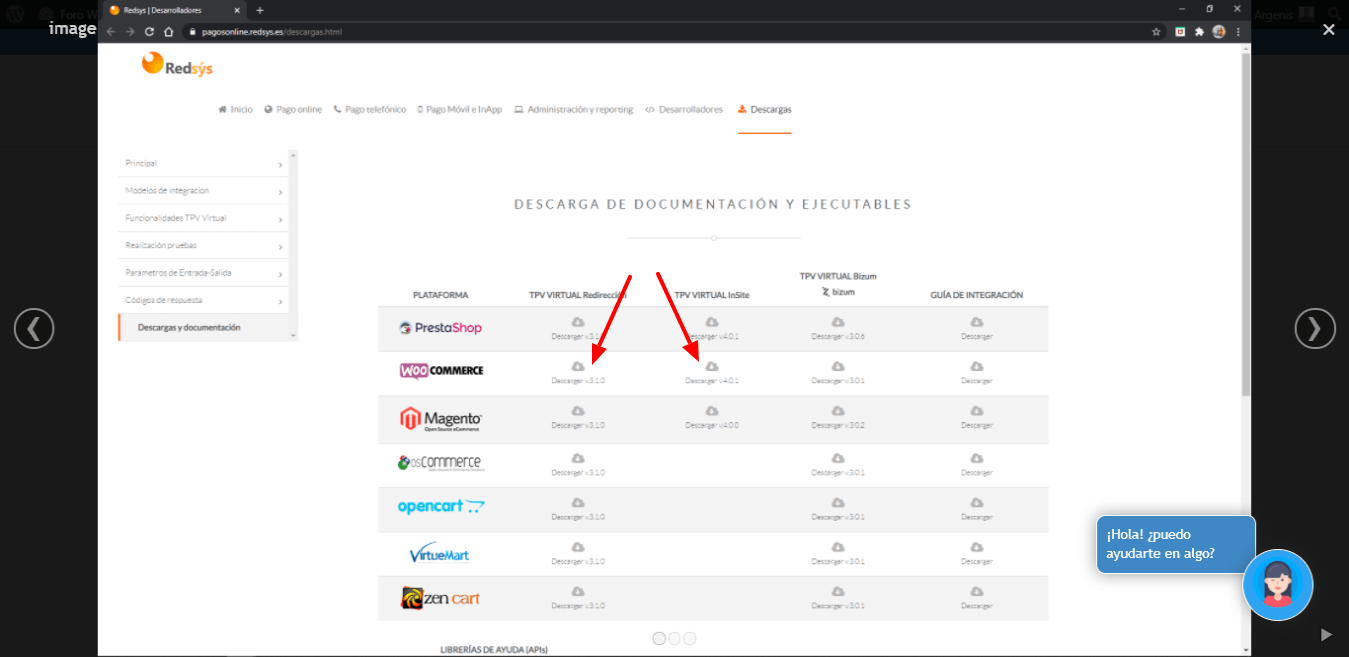Open the Inicio navigation item
Image resolution: width=1349 pixels, height=657 pixels.
click(236, 110)
